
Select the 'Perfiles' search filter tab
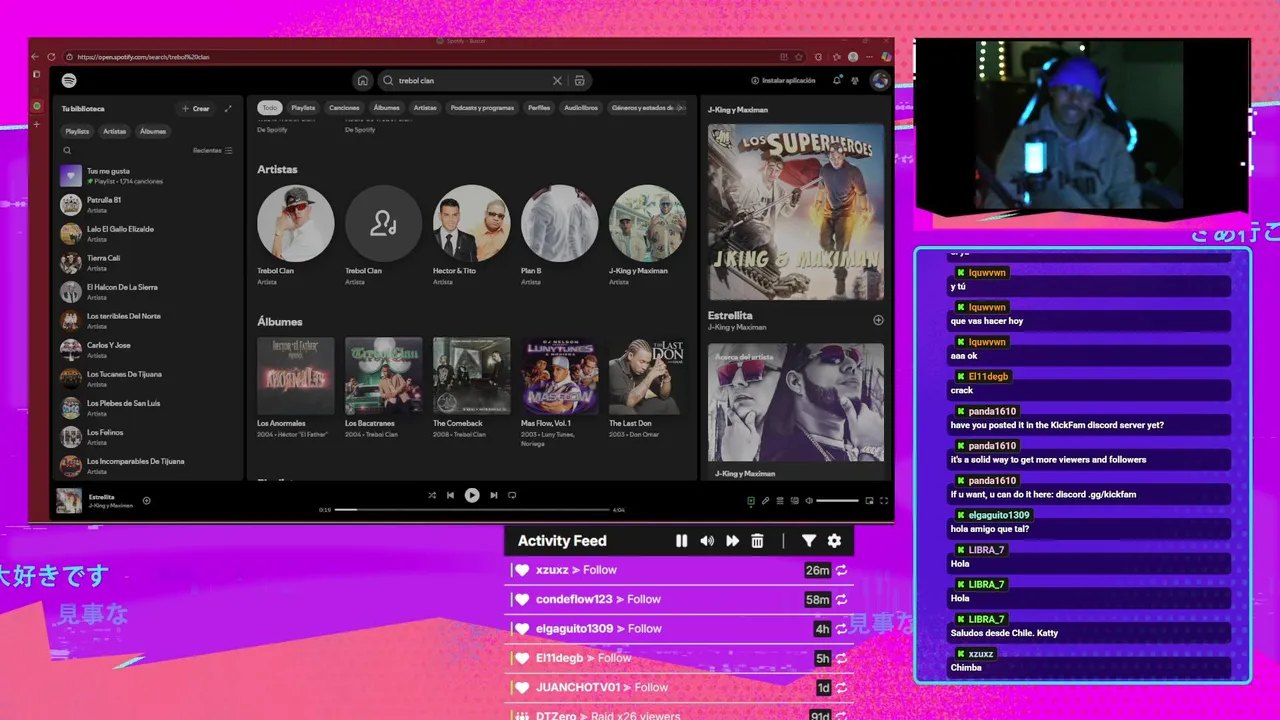(539, 107)
